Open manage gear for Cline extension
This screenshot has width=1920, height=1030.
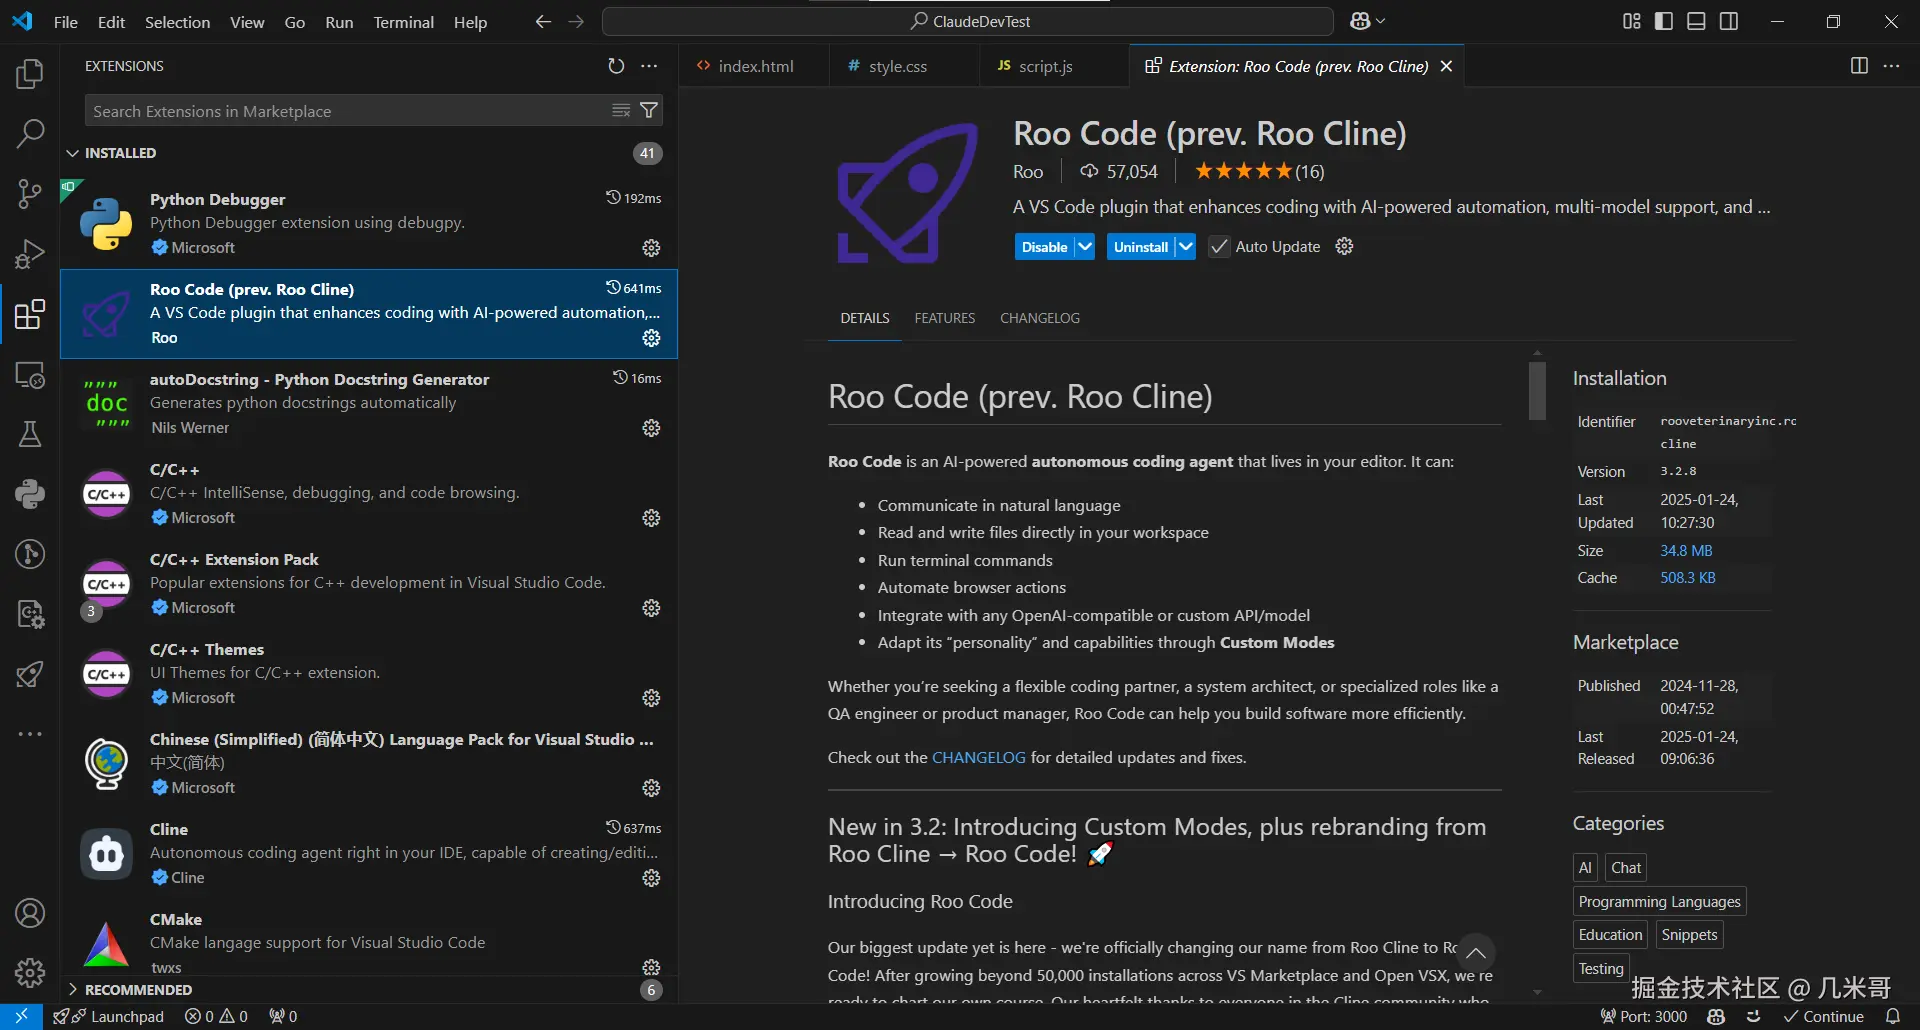tap(651, 878)
